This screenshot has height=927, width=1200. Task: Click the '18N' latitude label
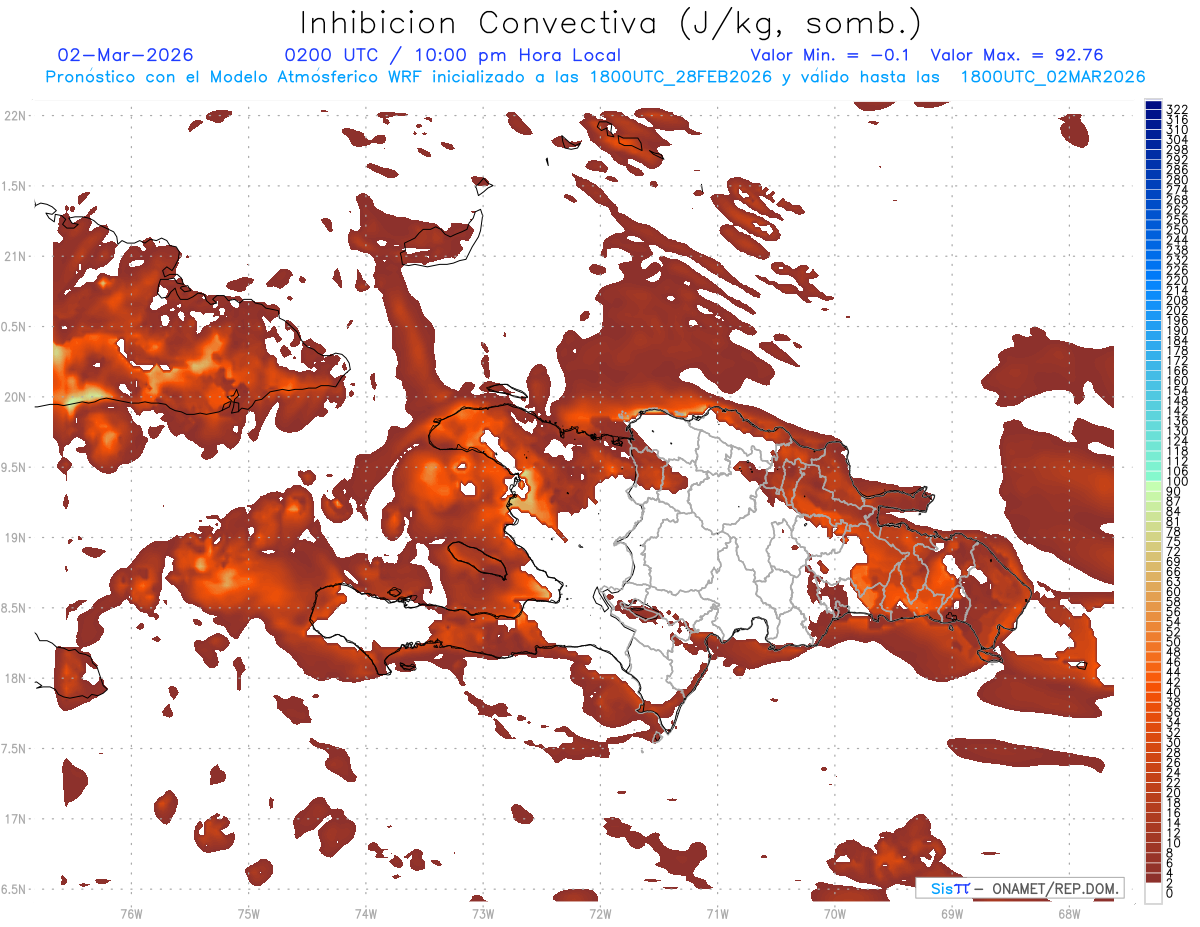pyautogui.click(x=14, y=678)
